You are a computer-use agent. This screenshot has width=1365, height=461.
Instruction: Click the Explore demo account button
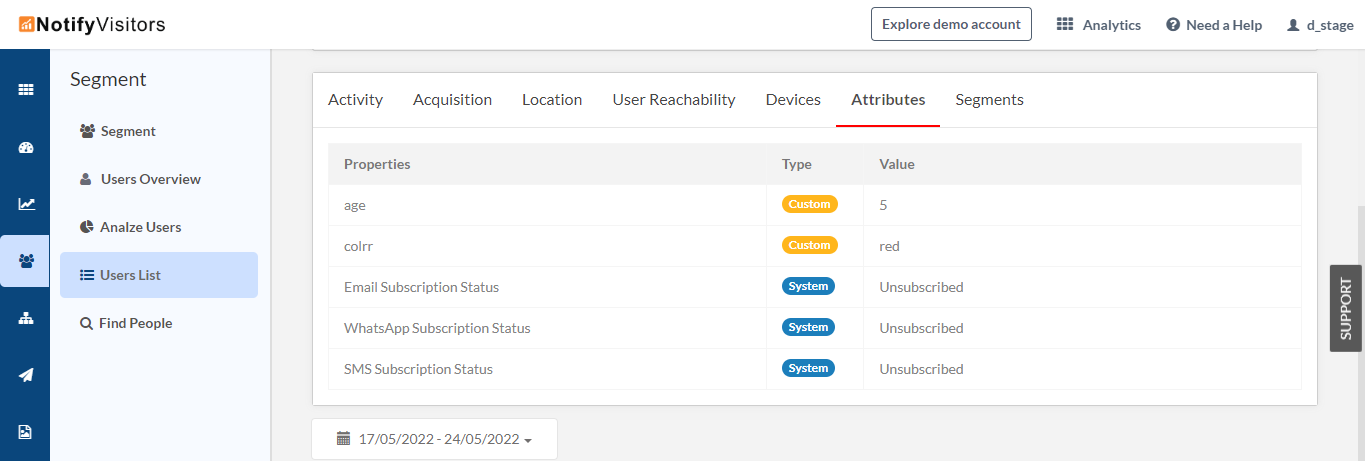[951, 24]
